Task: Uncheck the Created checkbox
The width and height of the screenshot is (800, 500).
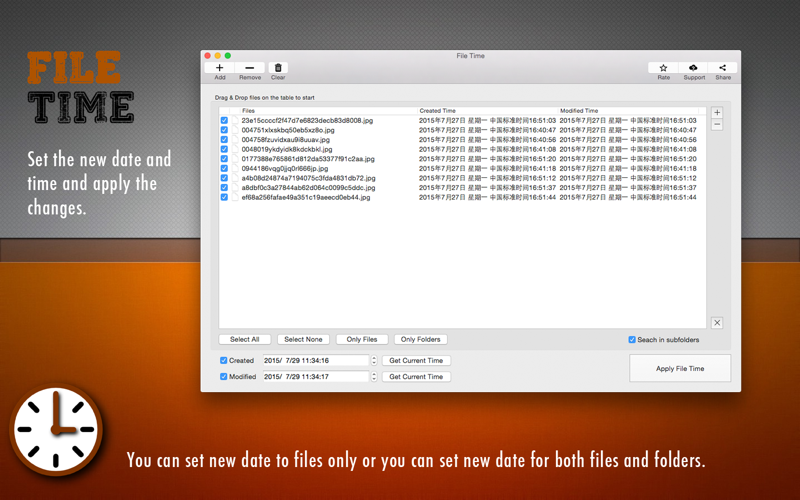Action: [x=223, y=360]
